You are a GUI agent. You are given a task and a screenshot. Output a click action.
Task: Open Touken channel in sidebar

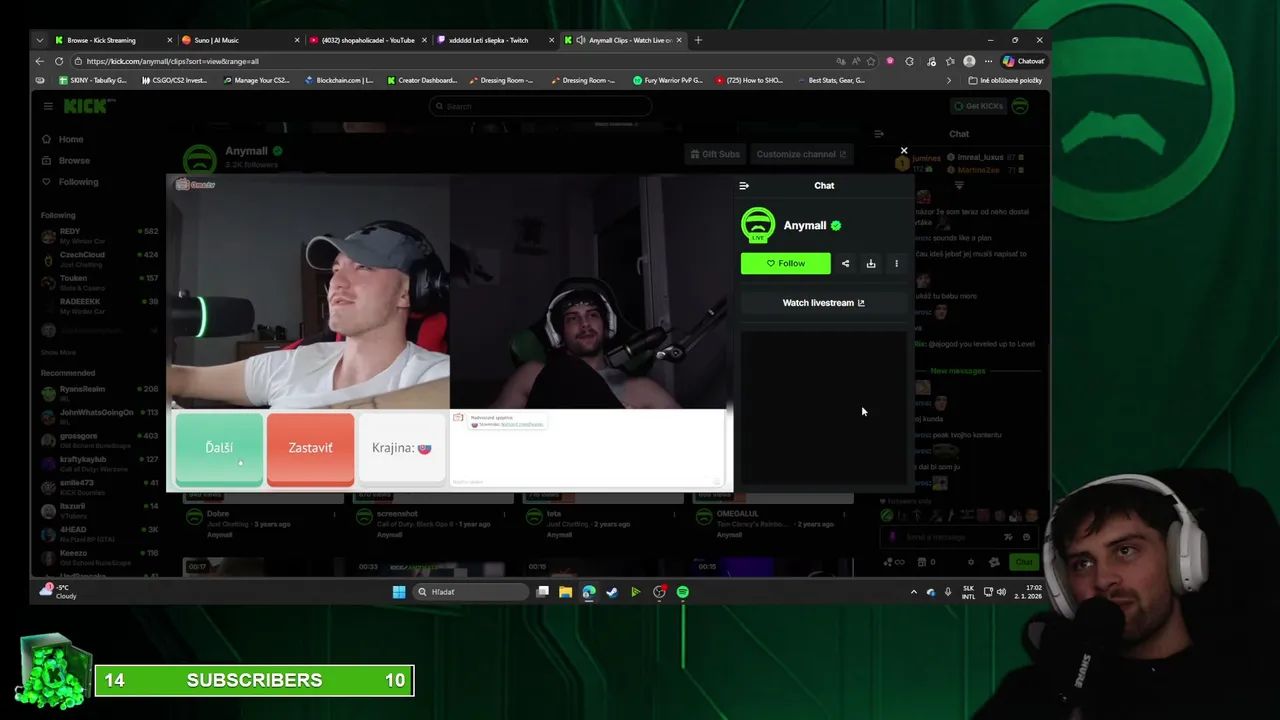pyautogui.click(x=99, y=282)
